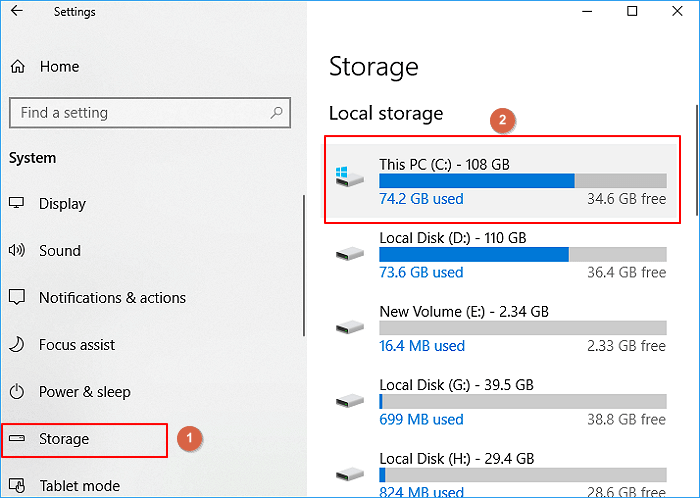Open the 16.4 MB used link
Screen dimensions: 700x498
[x=422, y=346]
